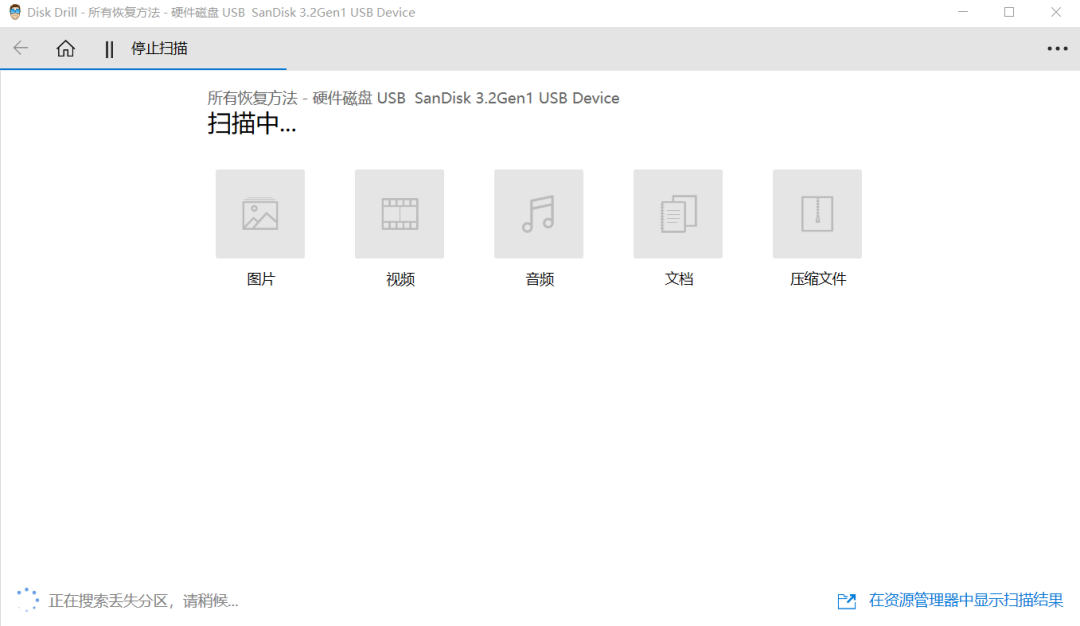Click the spinning scan progress indicator
The image size is (1080, 626).
[x=23, y=598]
